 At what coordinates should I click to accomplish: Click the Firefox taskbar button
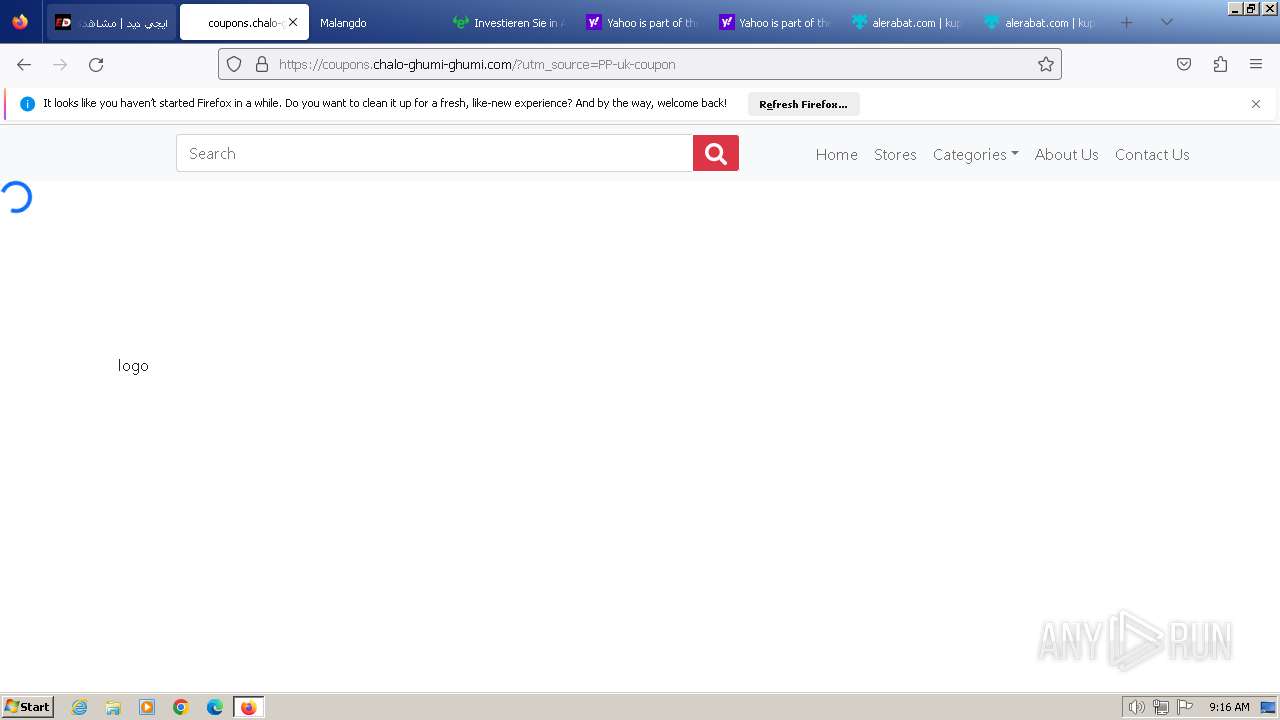pyautogui.click(x=248, y=707)
